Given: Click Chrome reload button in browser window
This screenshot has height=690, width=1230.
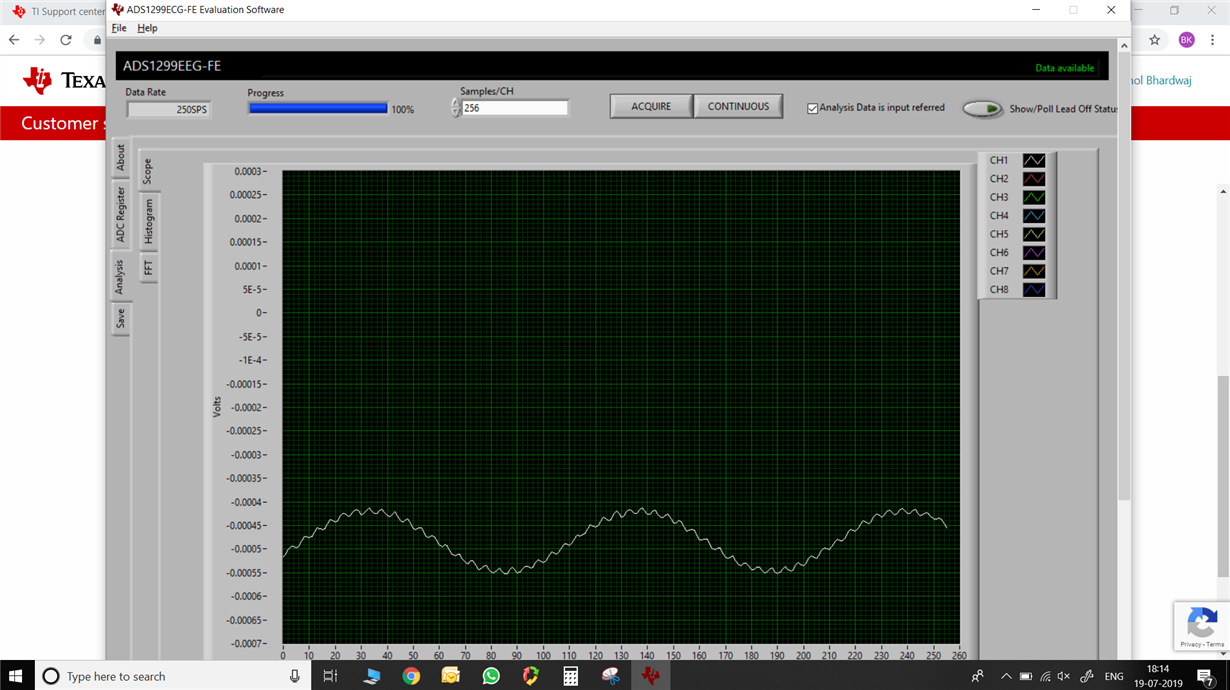Looking at the screenshot, I should [x=66, y=40].
